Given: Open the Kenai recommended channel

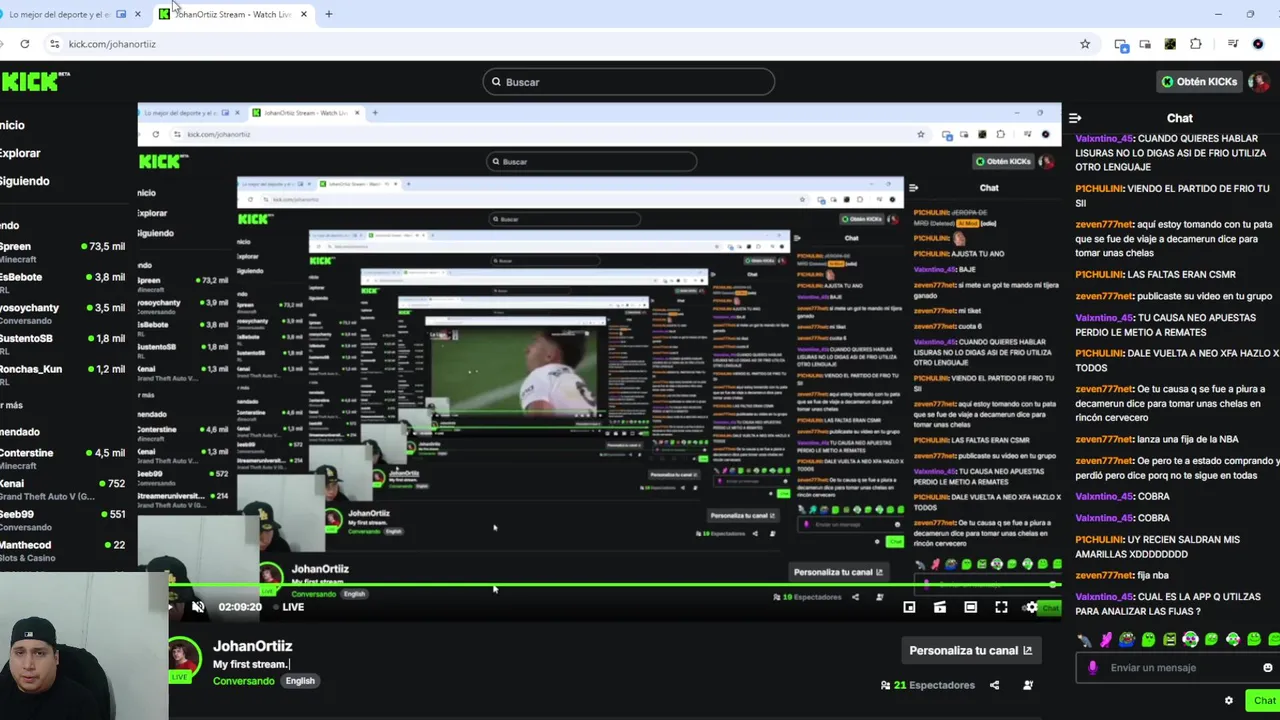Looking at the screenshot, I should (x=62, y=489).
